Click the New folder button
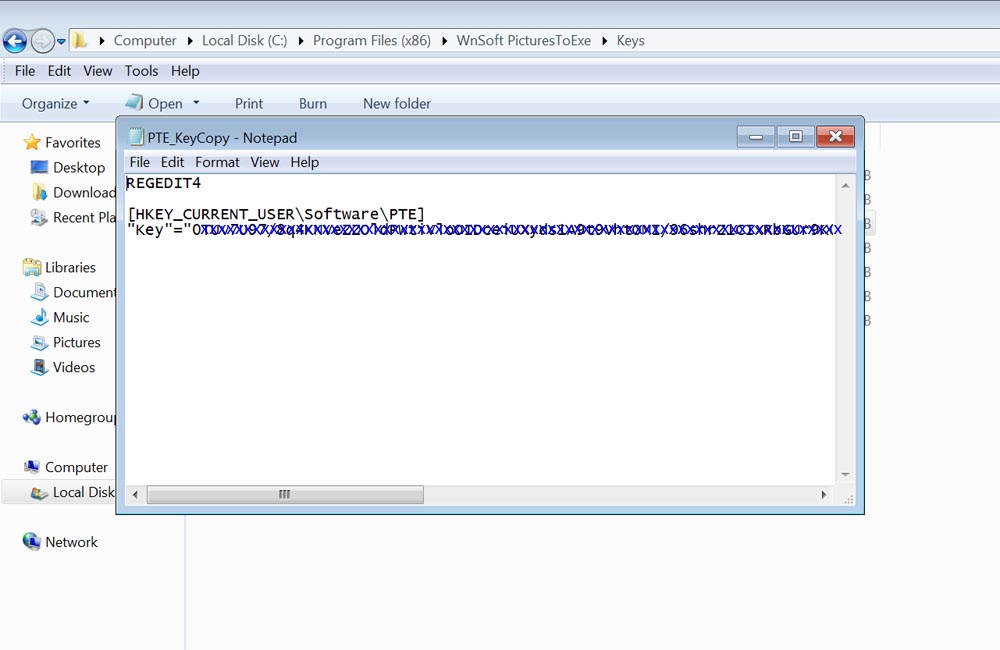The image size is (1000, 650). tap(397, 103)
